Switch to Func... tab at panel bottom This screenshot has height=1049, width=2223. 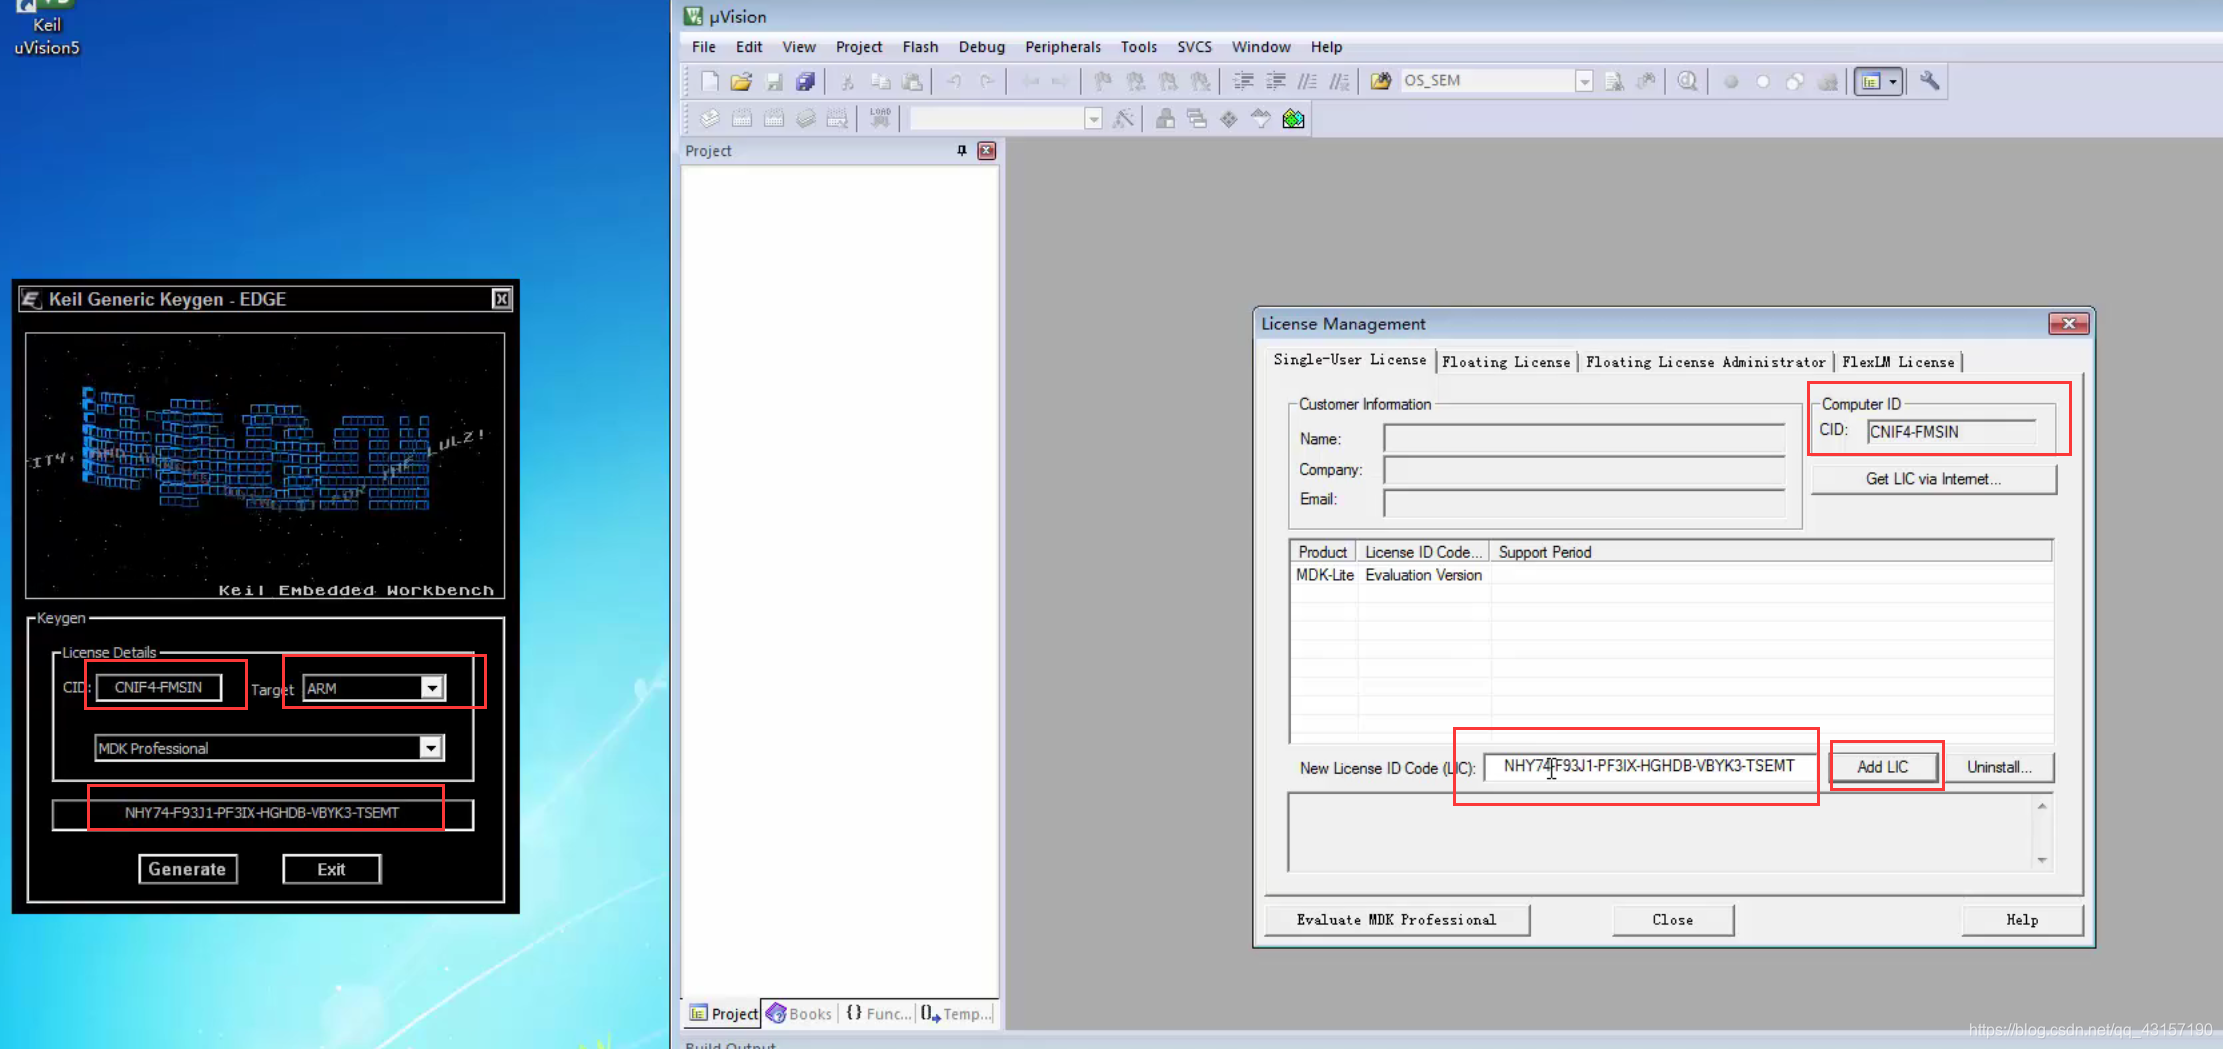click(878, 1013)
